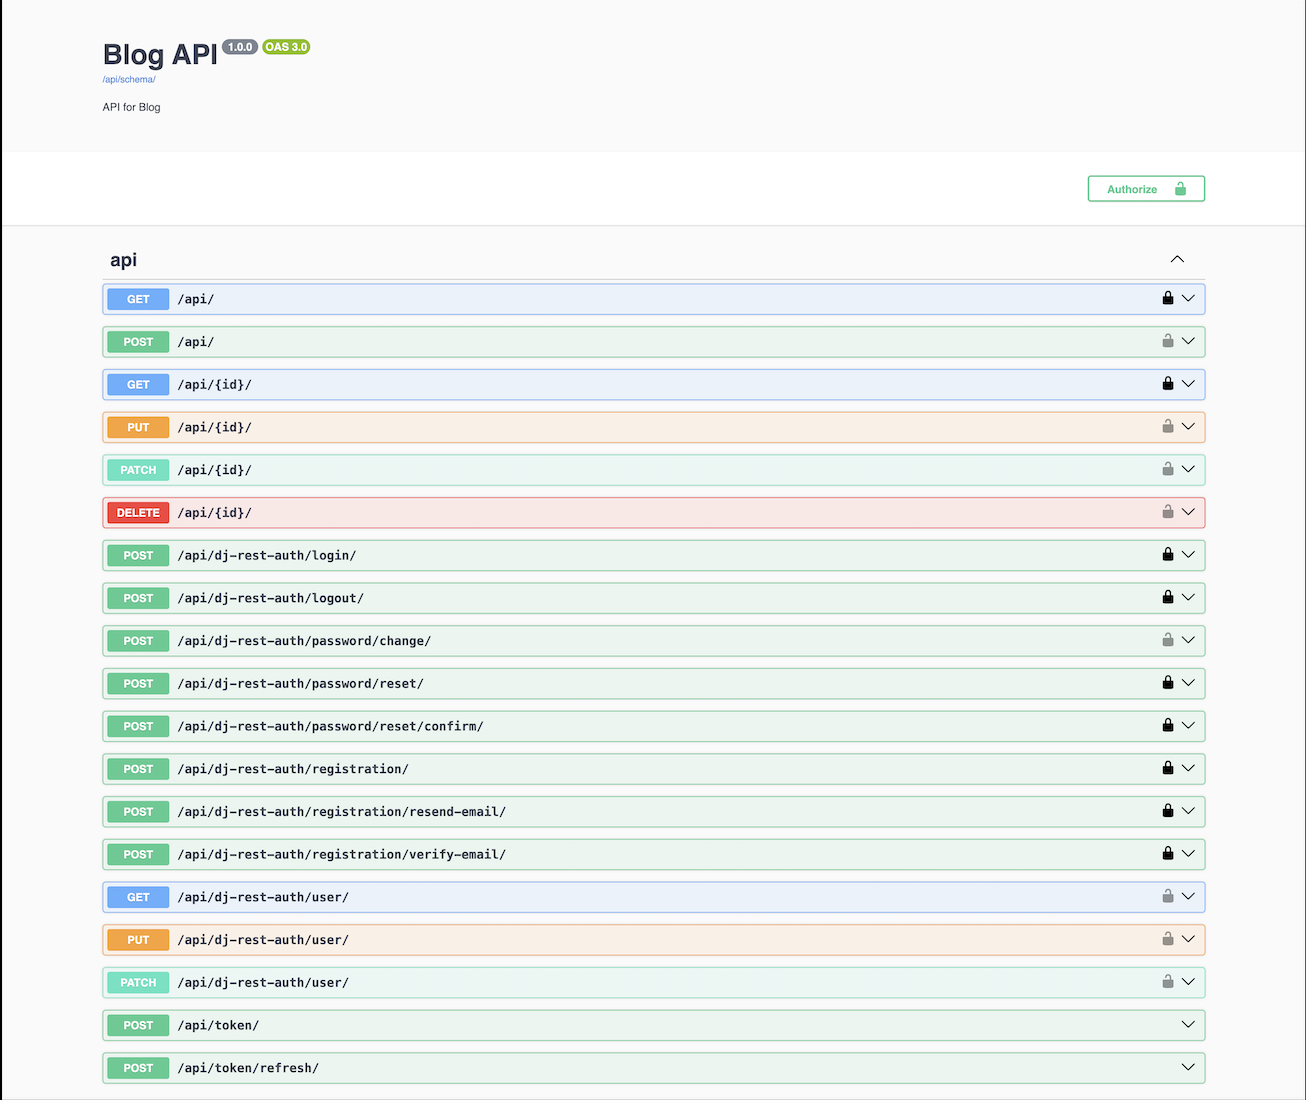Expand the POST /api/ operation chevron
Viewport: 1306px width, 1100px height.
click(x=1188, y=341)
